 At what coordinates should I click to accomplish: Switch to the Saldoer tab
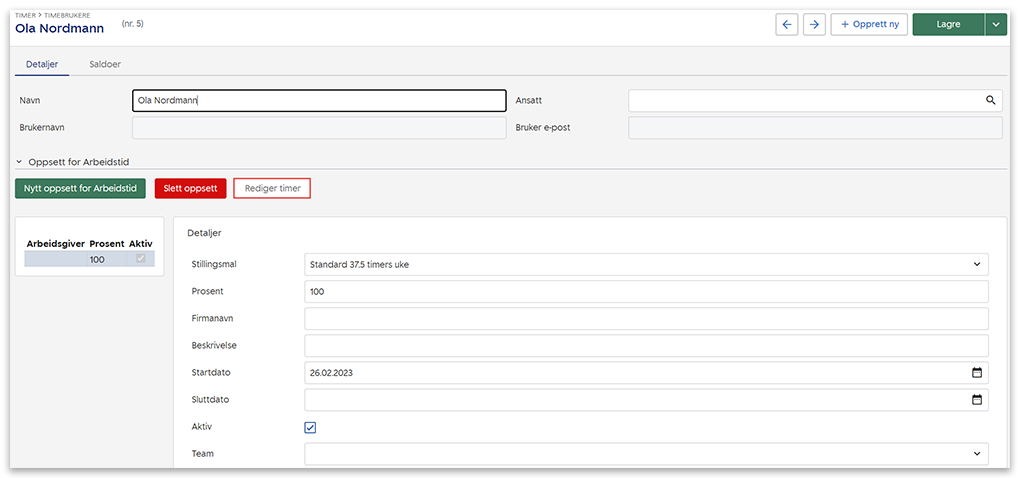[x=106, y=65]
